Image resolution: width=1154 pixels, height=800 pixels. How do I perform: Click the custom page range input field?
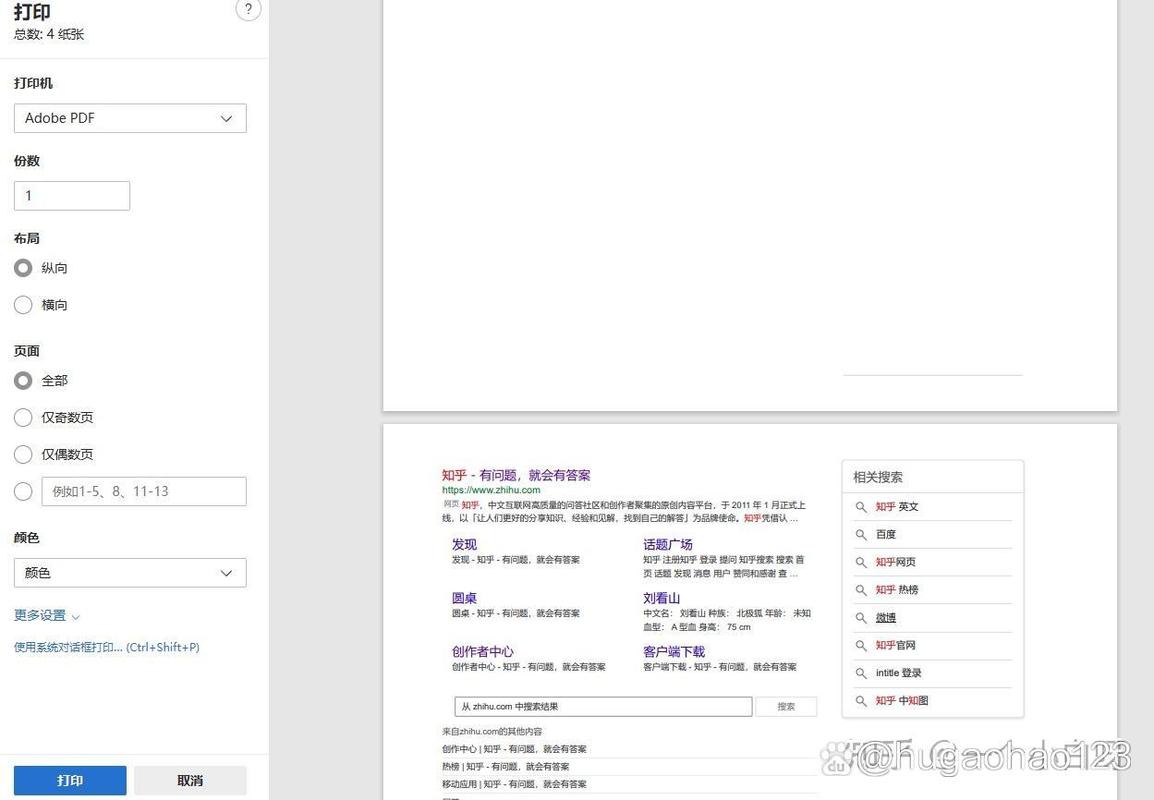pyautogui.click(x=143, y=491)
